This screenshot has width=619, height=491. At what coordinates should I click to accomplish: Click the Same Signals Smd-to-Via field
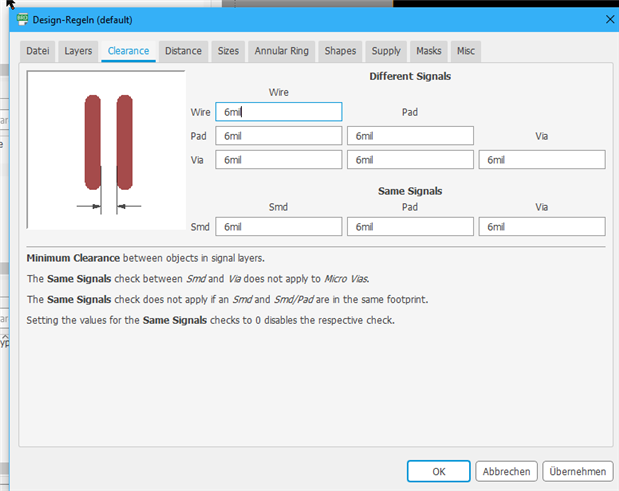[x=542, y=228]
